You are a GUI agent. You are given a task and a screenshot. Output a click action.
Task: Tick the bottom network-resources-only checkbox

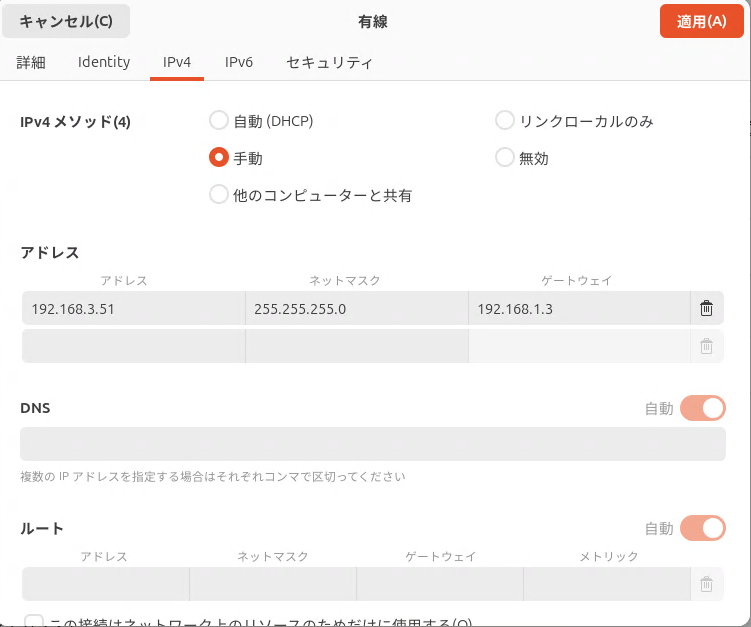pyautogui.click(x=34, y=621)
